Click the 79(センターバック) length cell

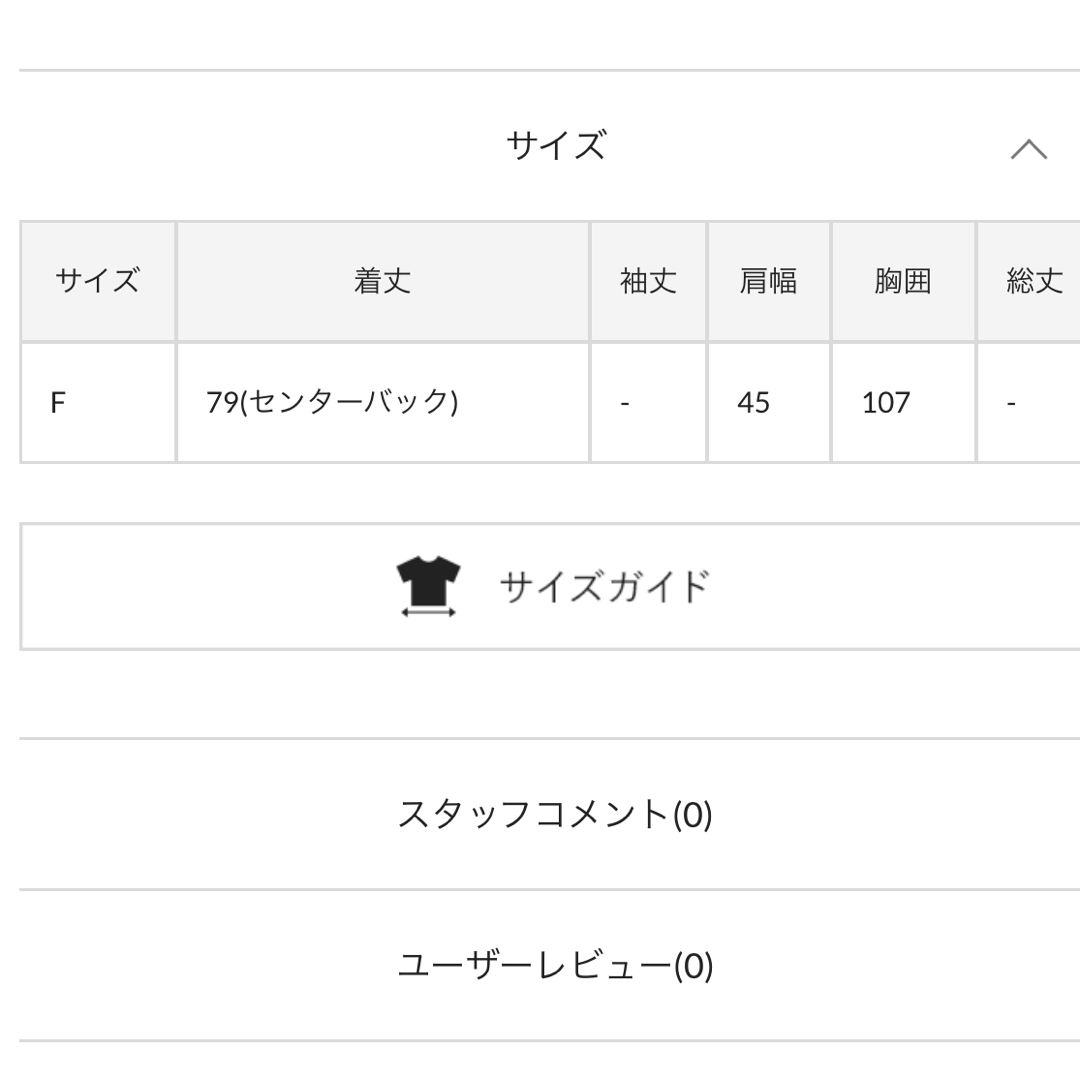coord(383,402)
